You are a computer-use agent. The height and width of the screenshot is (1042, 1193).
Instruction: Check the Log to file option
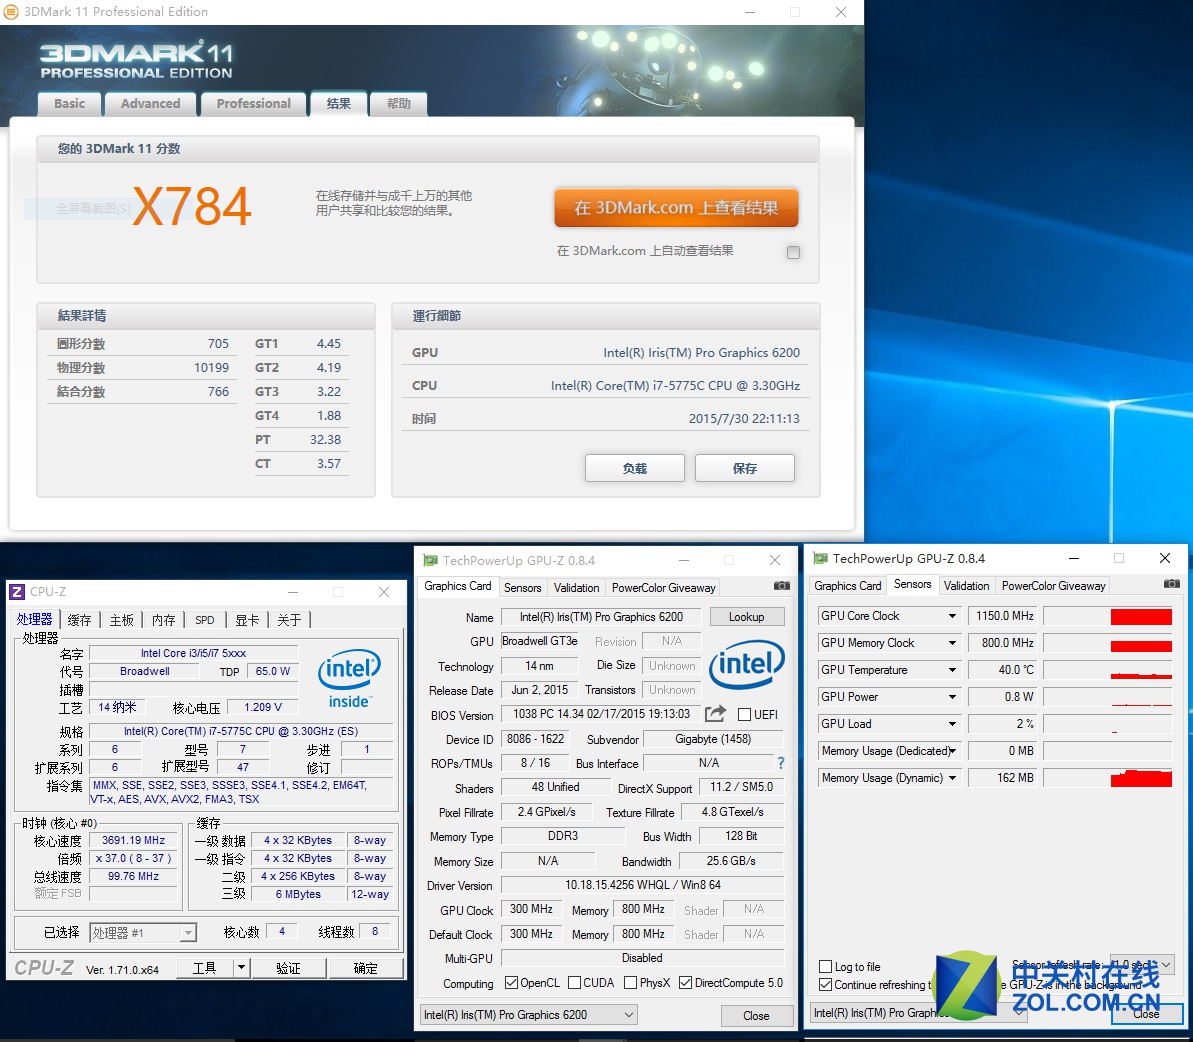826,967
